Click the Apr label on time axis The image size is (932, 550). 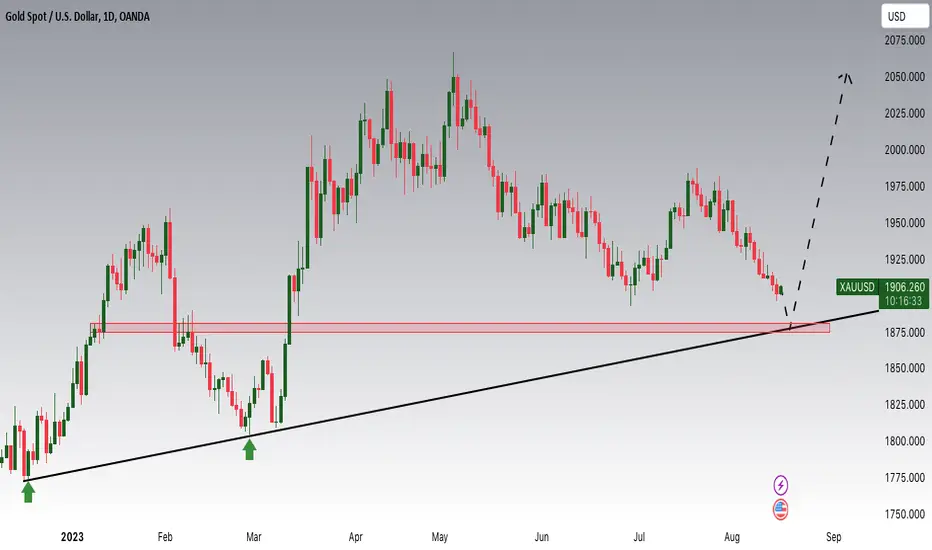tap(355, 537)
